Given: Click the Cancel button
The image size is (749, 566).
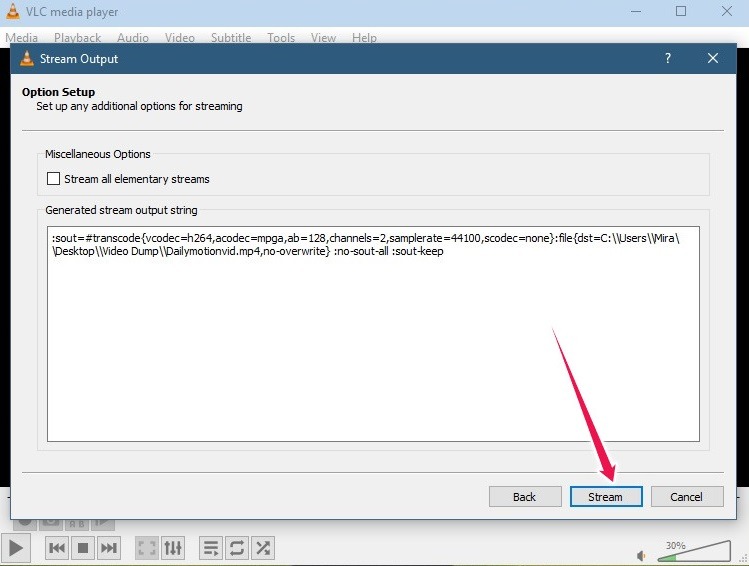Looking at the screenshot, I should (687, 497).
